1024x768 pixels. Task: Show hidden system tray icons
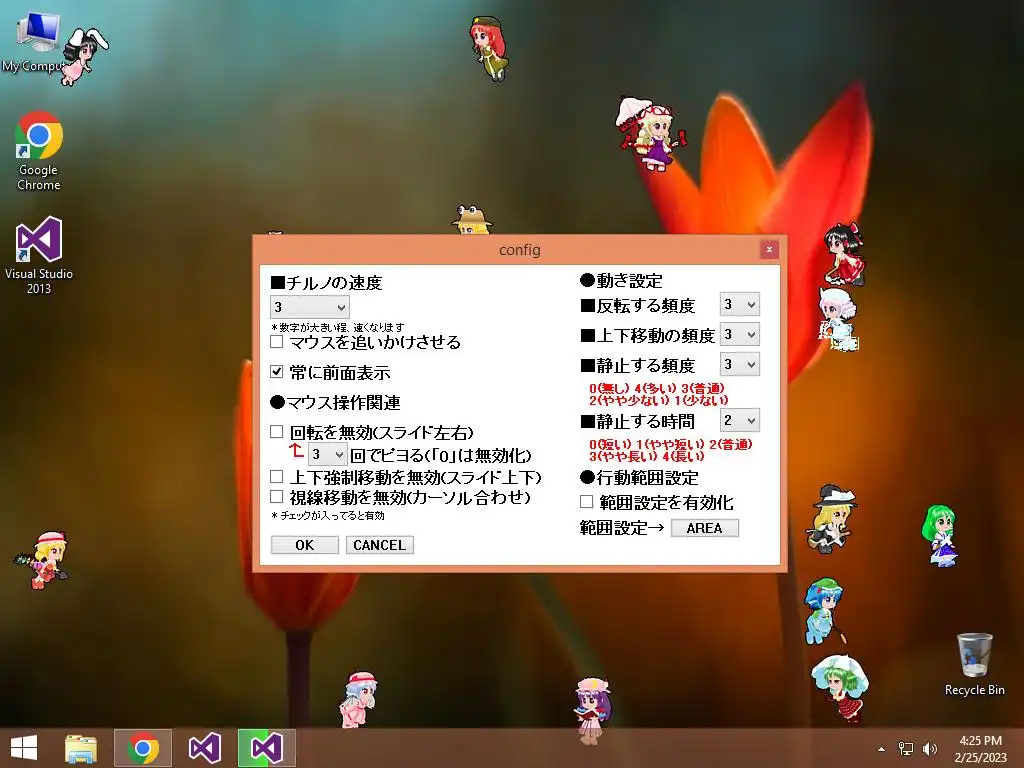click(881, 749)
